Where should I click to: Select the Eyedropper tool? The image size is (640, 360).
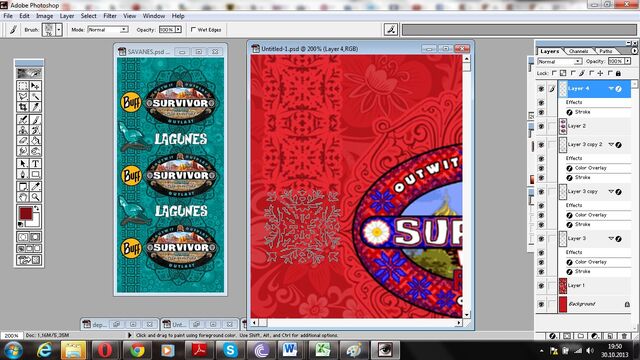(36, 186)
